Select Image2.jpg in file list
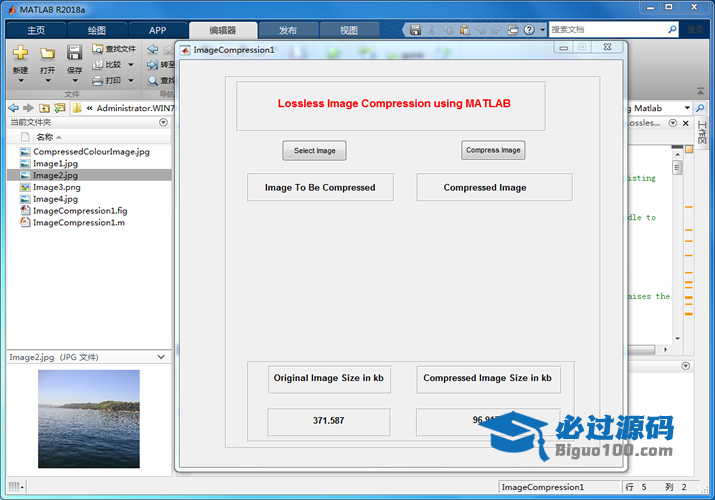715x500 pixels. click(89, 175)
